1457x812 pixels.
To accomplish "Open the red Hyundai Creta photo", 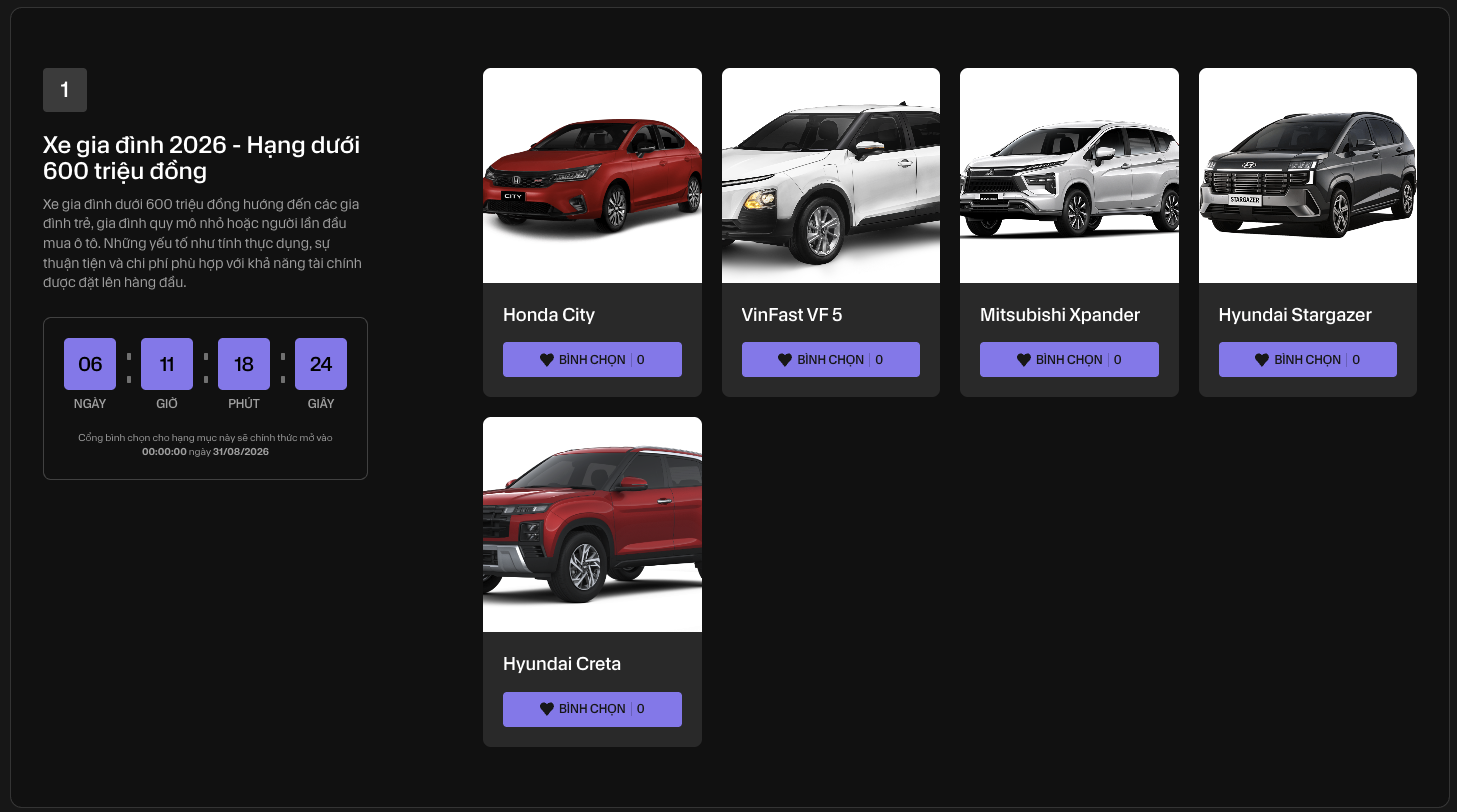I will click(x=592, y=525).
